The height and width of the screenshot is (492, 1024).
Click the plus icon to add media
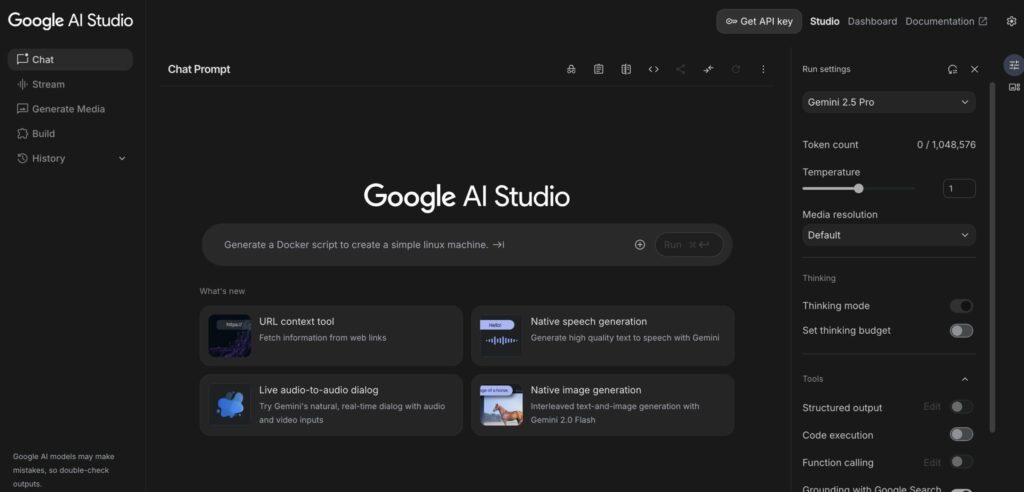tap(639, 245)
